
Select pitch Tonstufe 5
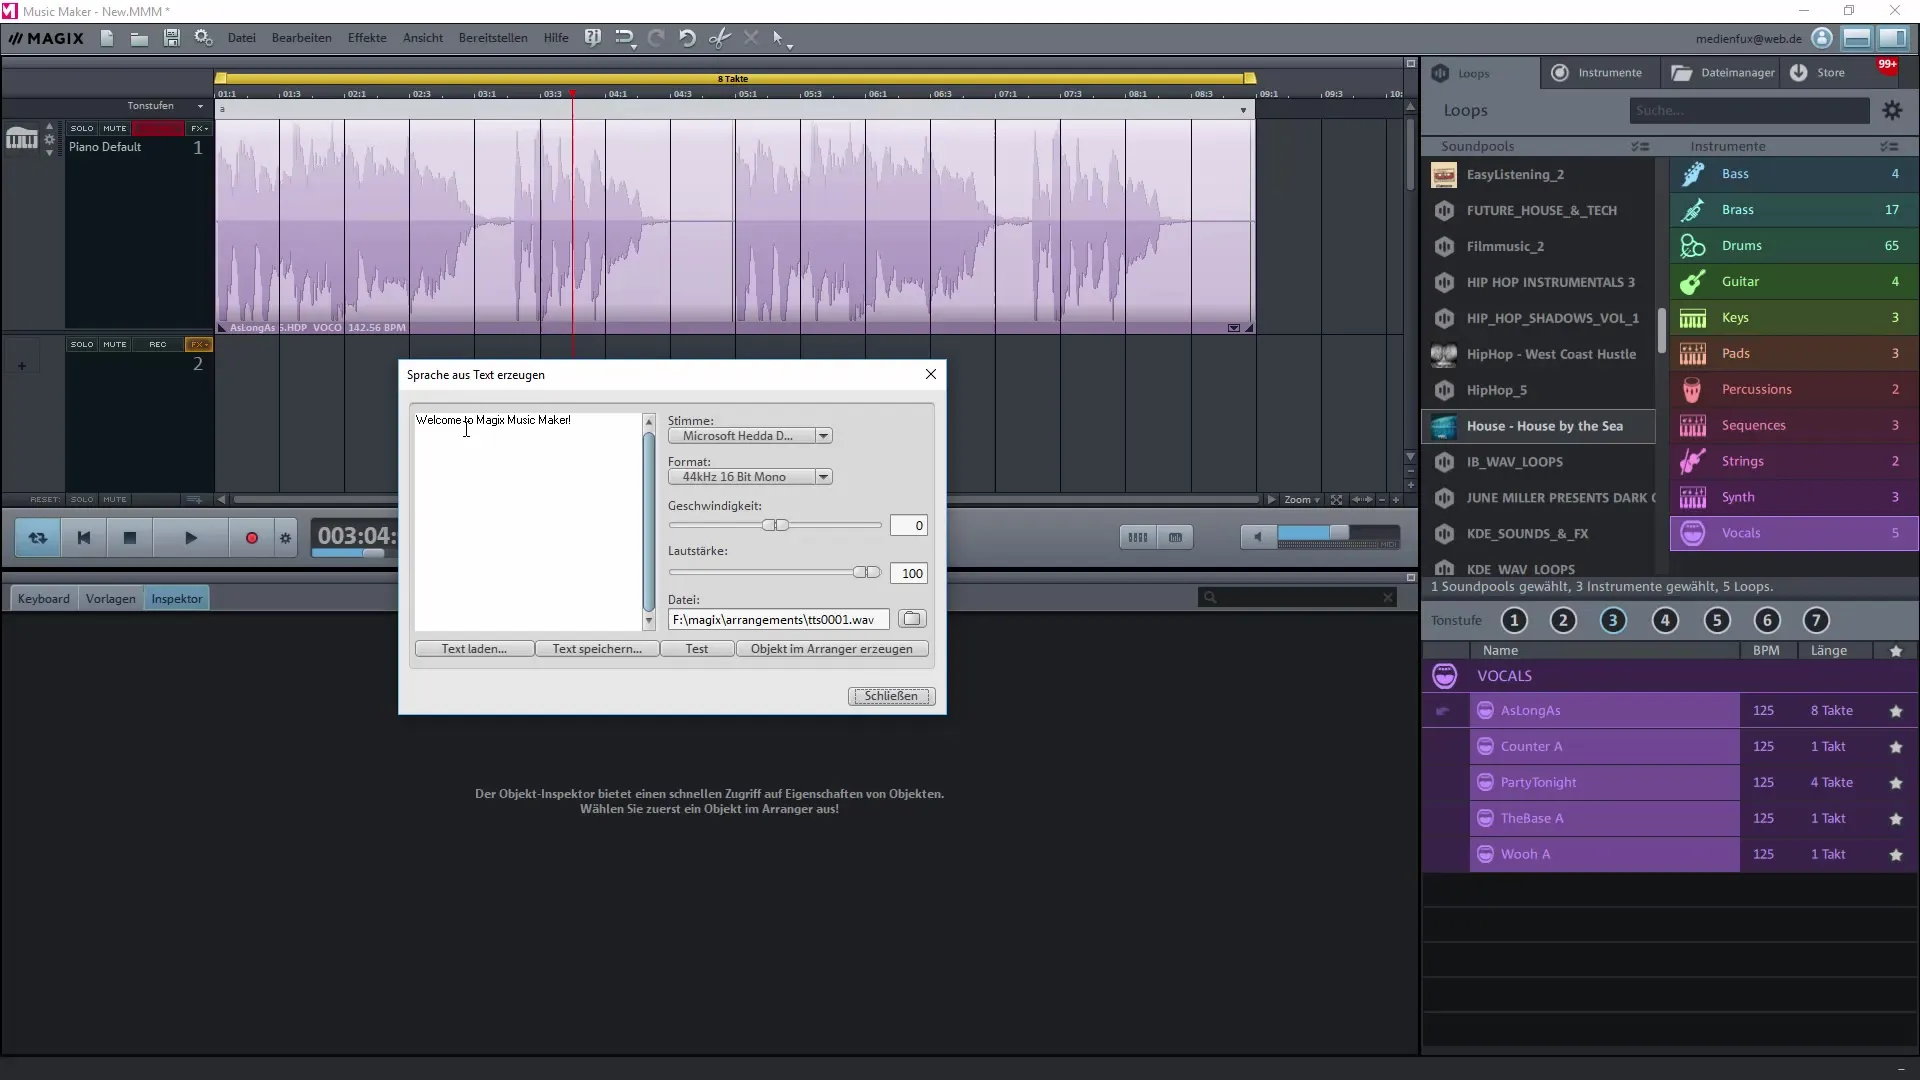1717,621
